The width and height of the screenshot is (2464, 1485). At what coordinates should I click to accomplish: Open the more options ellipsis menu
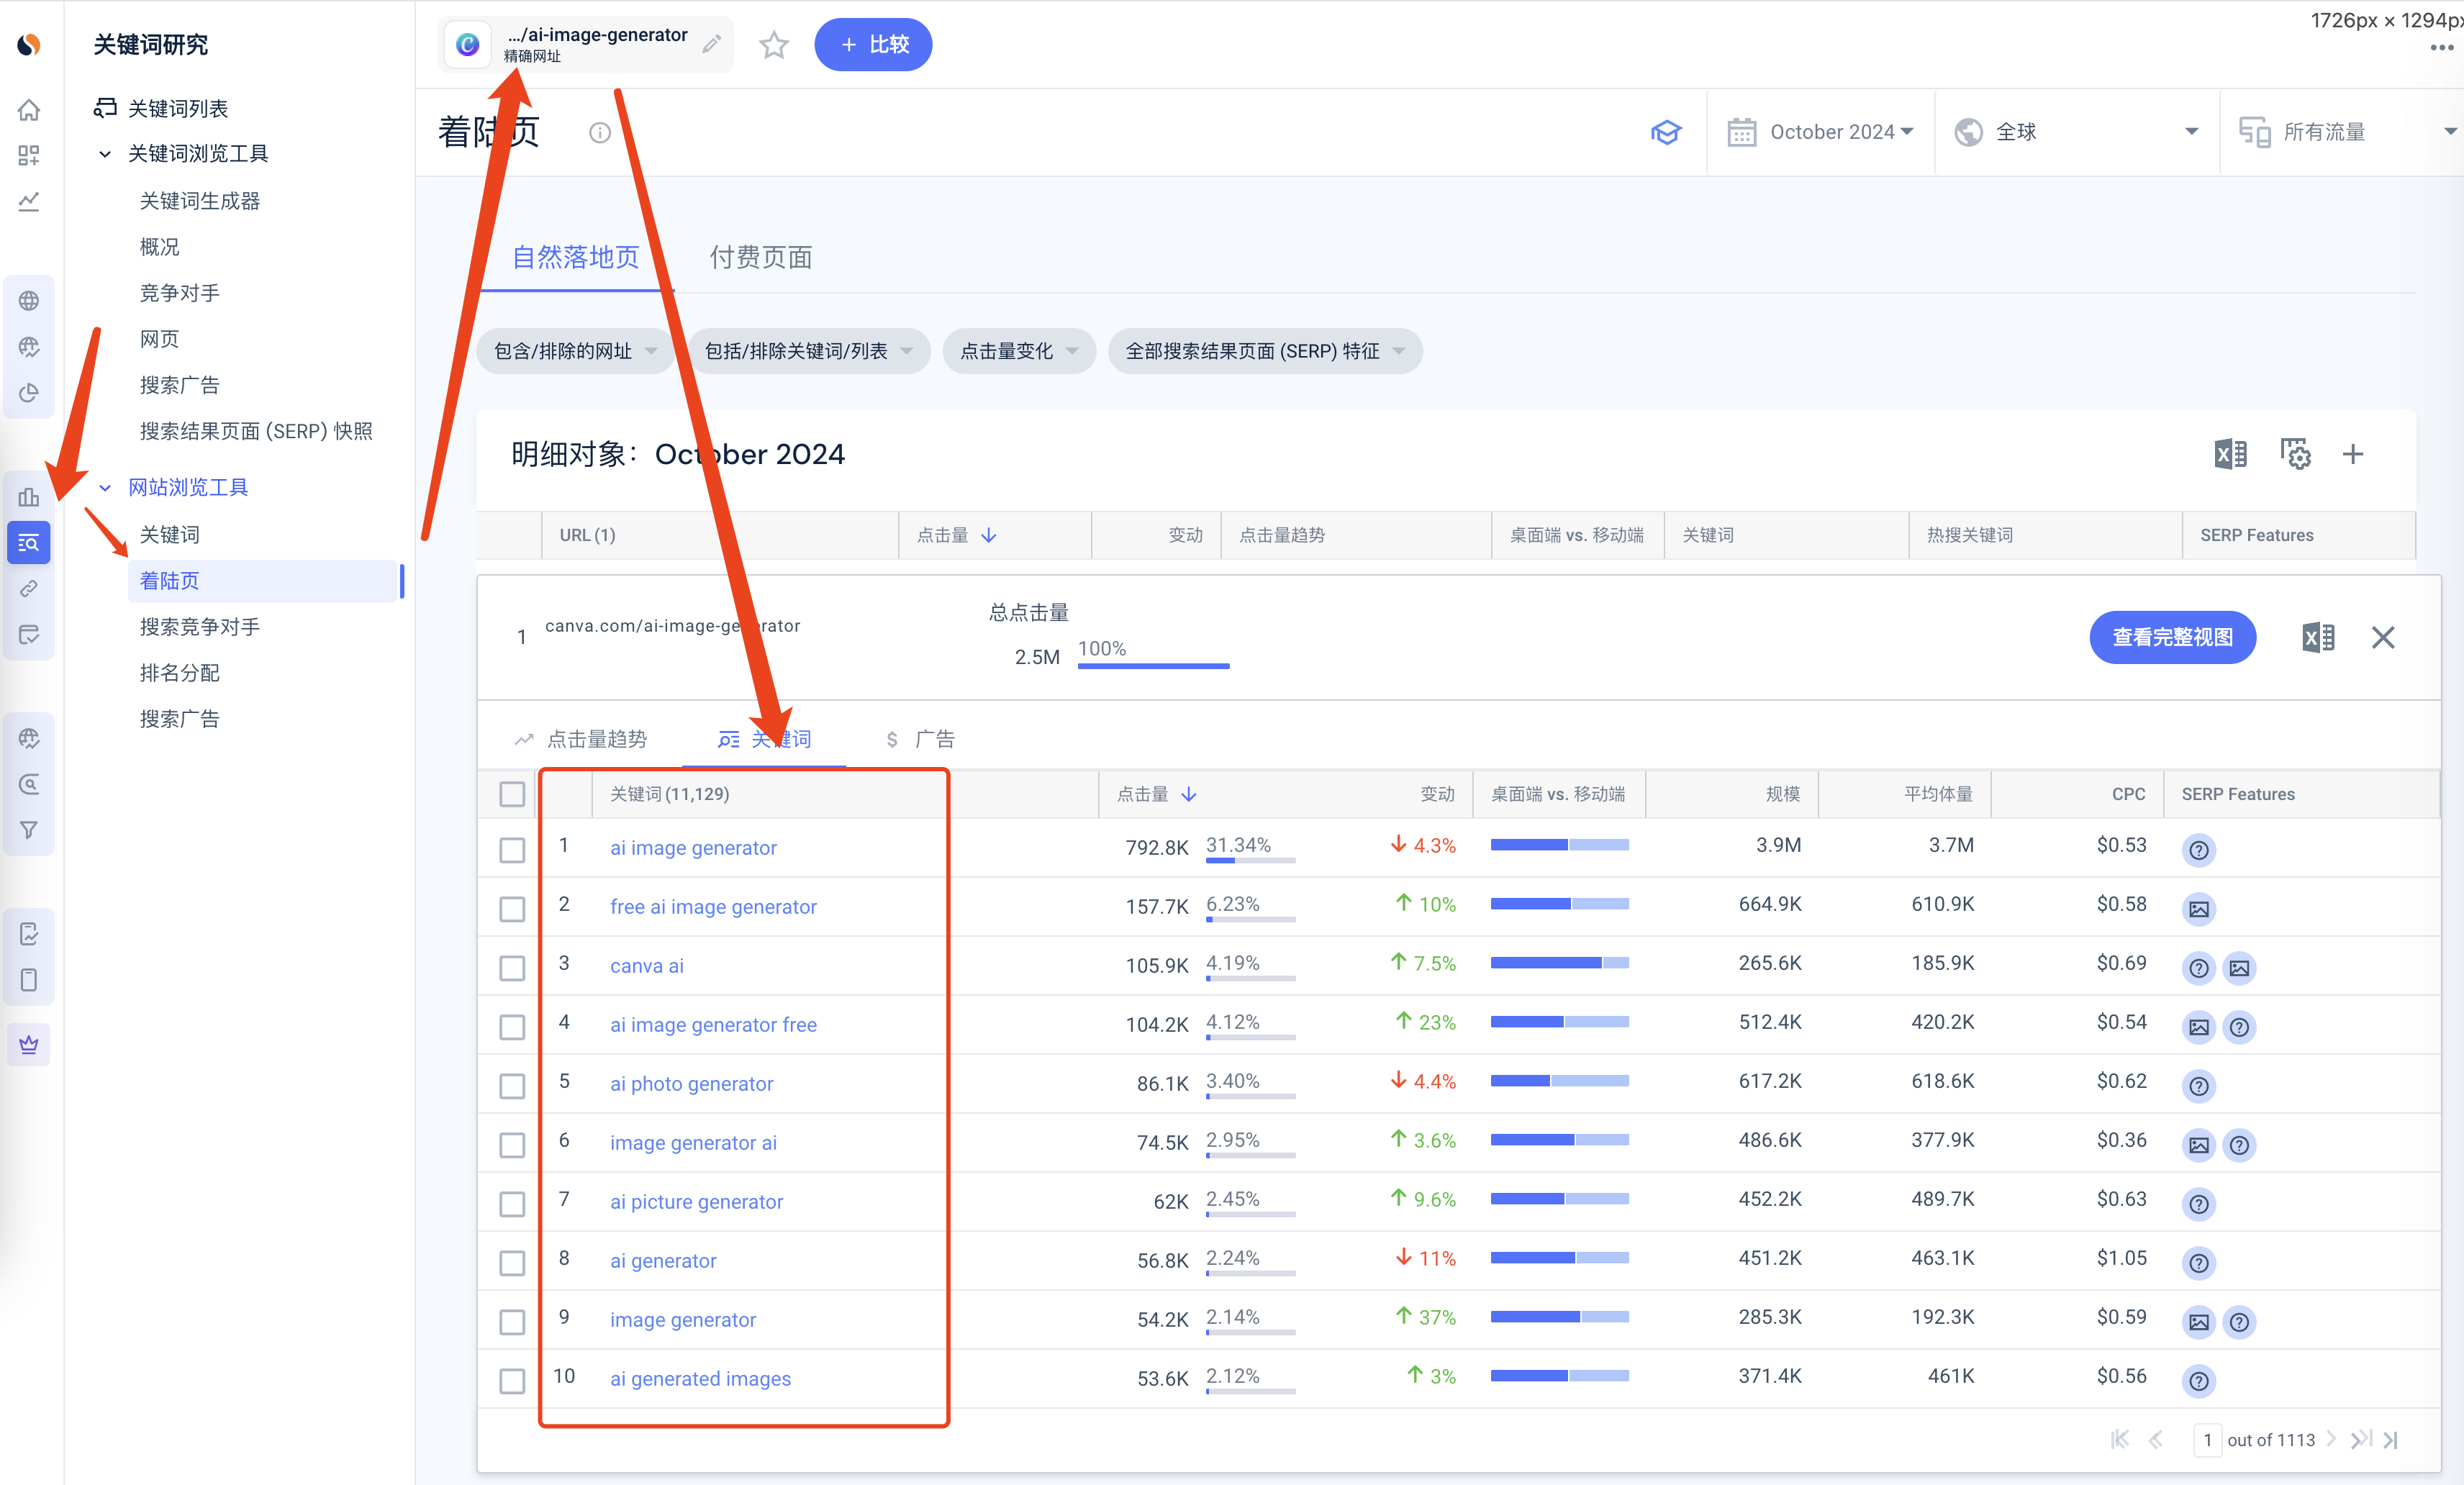pos(2441,47)
